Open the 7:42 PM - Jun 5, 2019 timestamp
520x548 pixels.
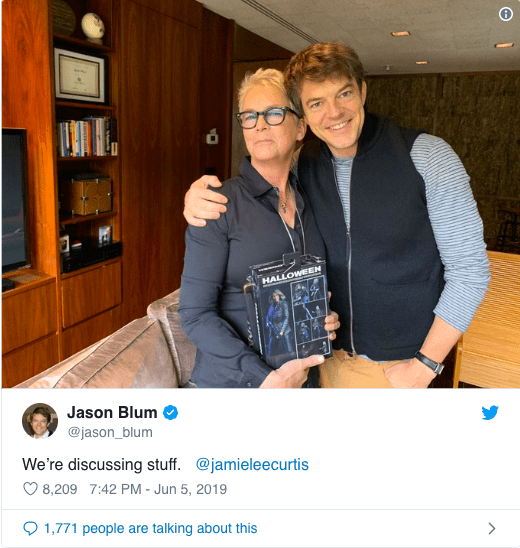click(x=158, y=489)
